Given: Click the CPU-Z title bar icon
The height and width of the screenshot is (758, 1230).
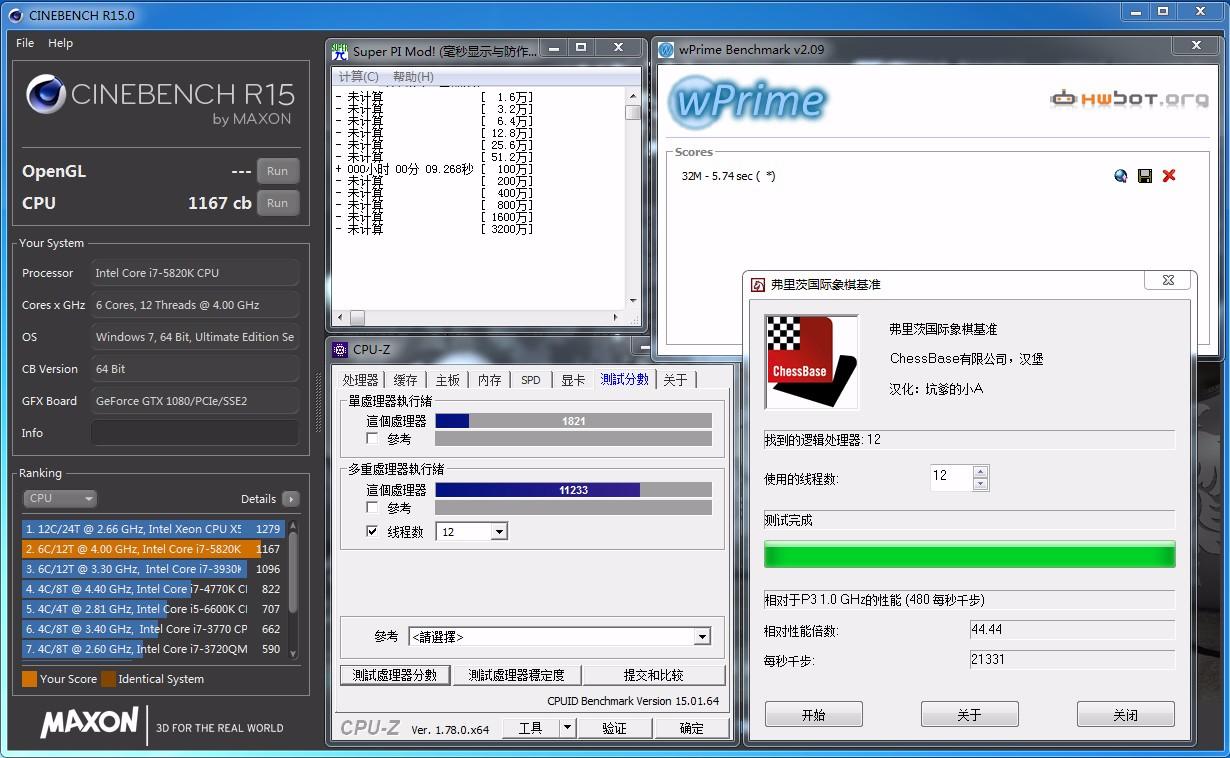Looking at the screenshot, I should pyautogui.click(x=340, y=350).
